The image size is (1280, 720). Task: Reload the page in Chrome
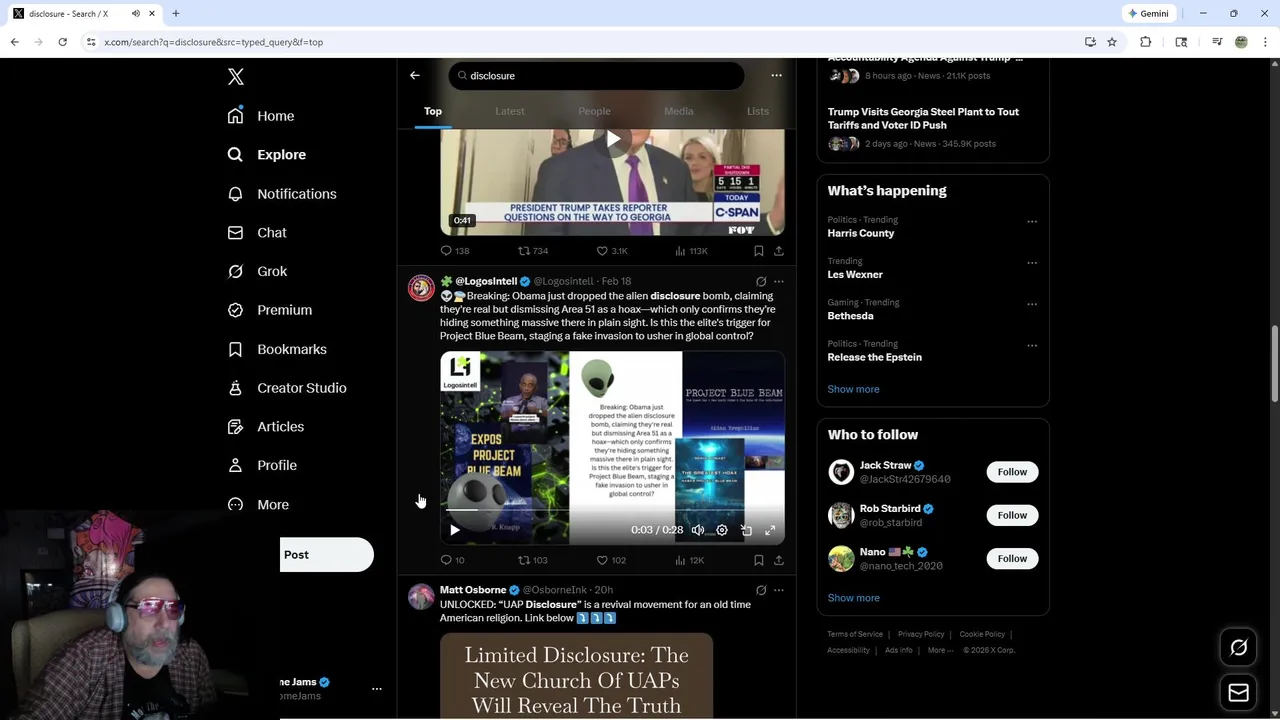[62, 42]
